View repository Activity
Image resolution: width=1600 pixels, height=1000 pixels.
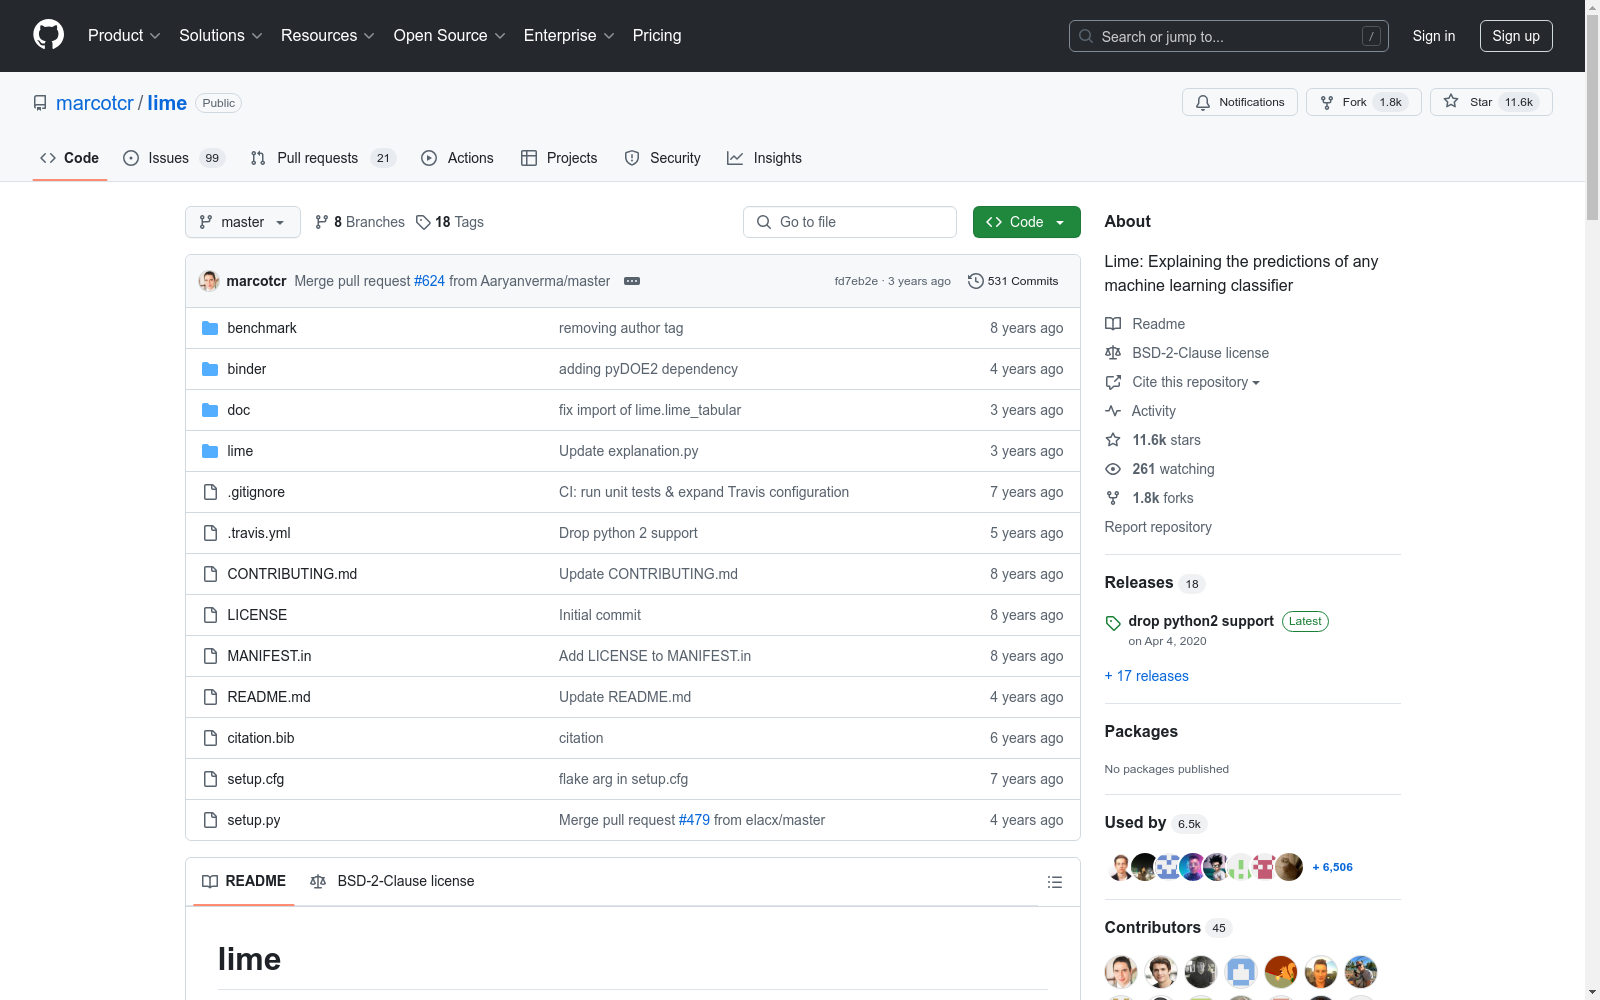click(x=1141, y=411)
